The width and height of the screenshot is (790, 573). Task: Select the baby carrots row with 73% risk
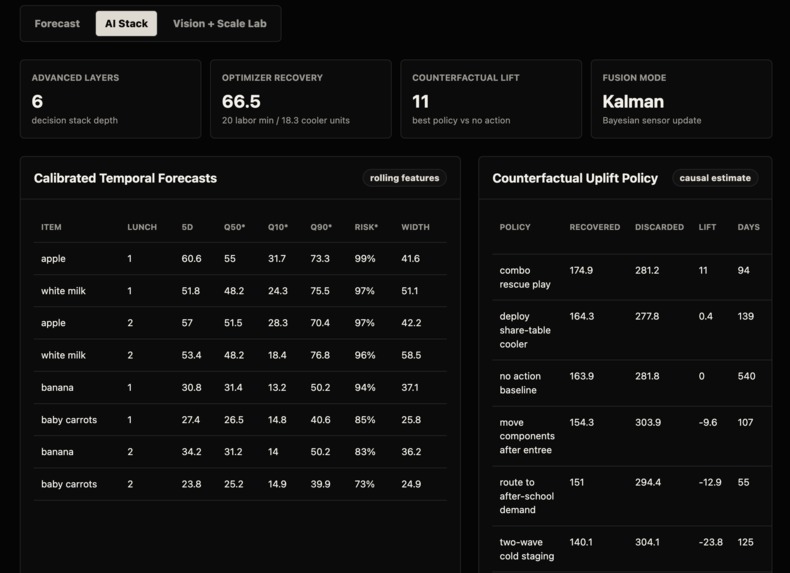click(x=240, y=484)
